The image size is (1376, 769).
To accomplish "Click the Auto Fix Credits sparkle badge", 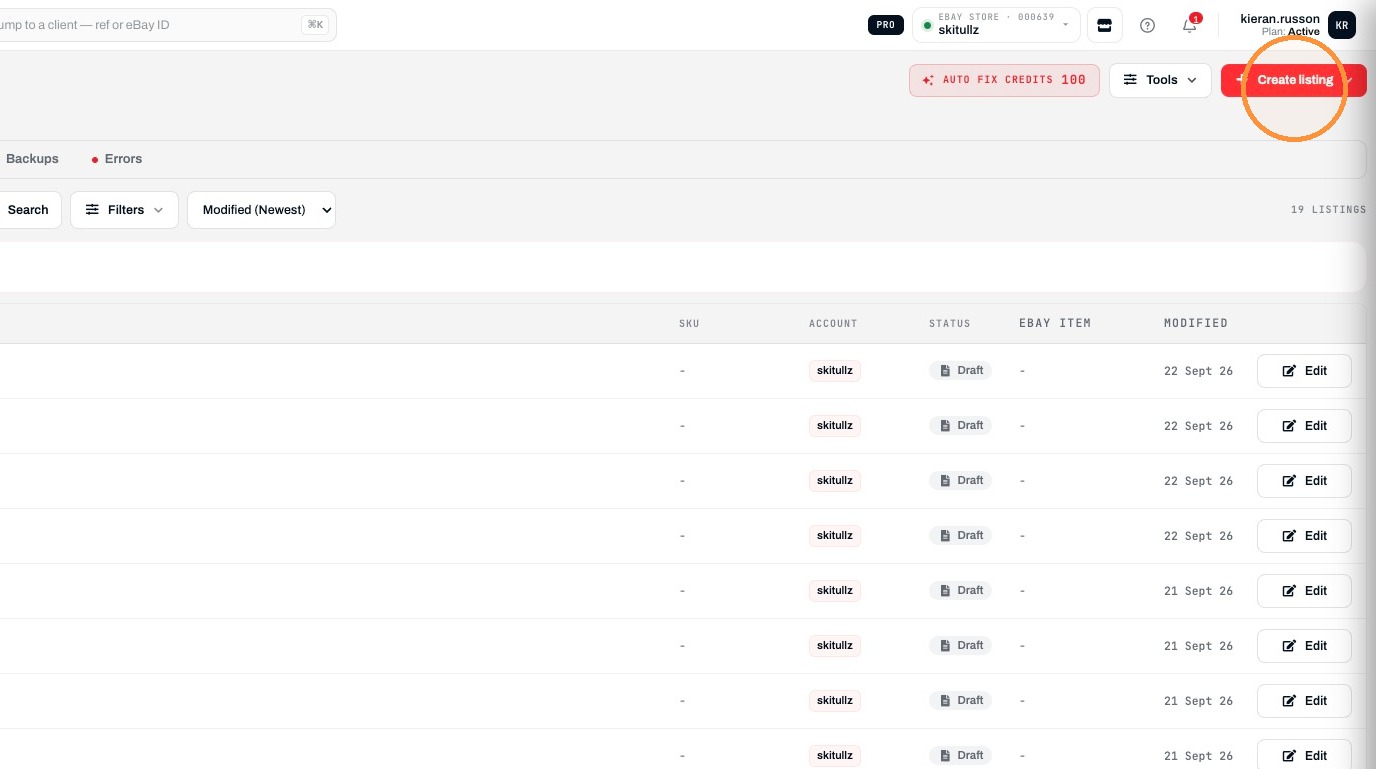I will point(1004,80).
